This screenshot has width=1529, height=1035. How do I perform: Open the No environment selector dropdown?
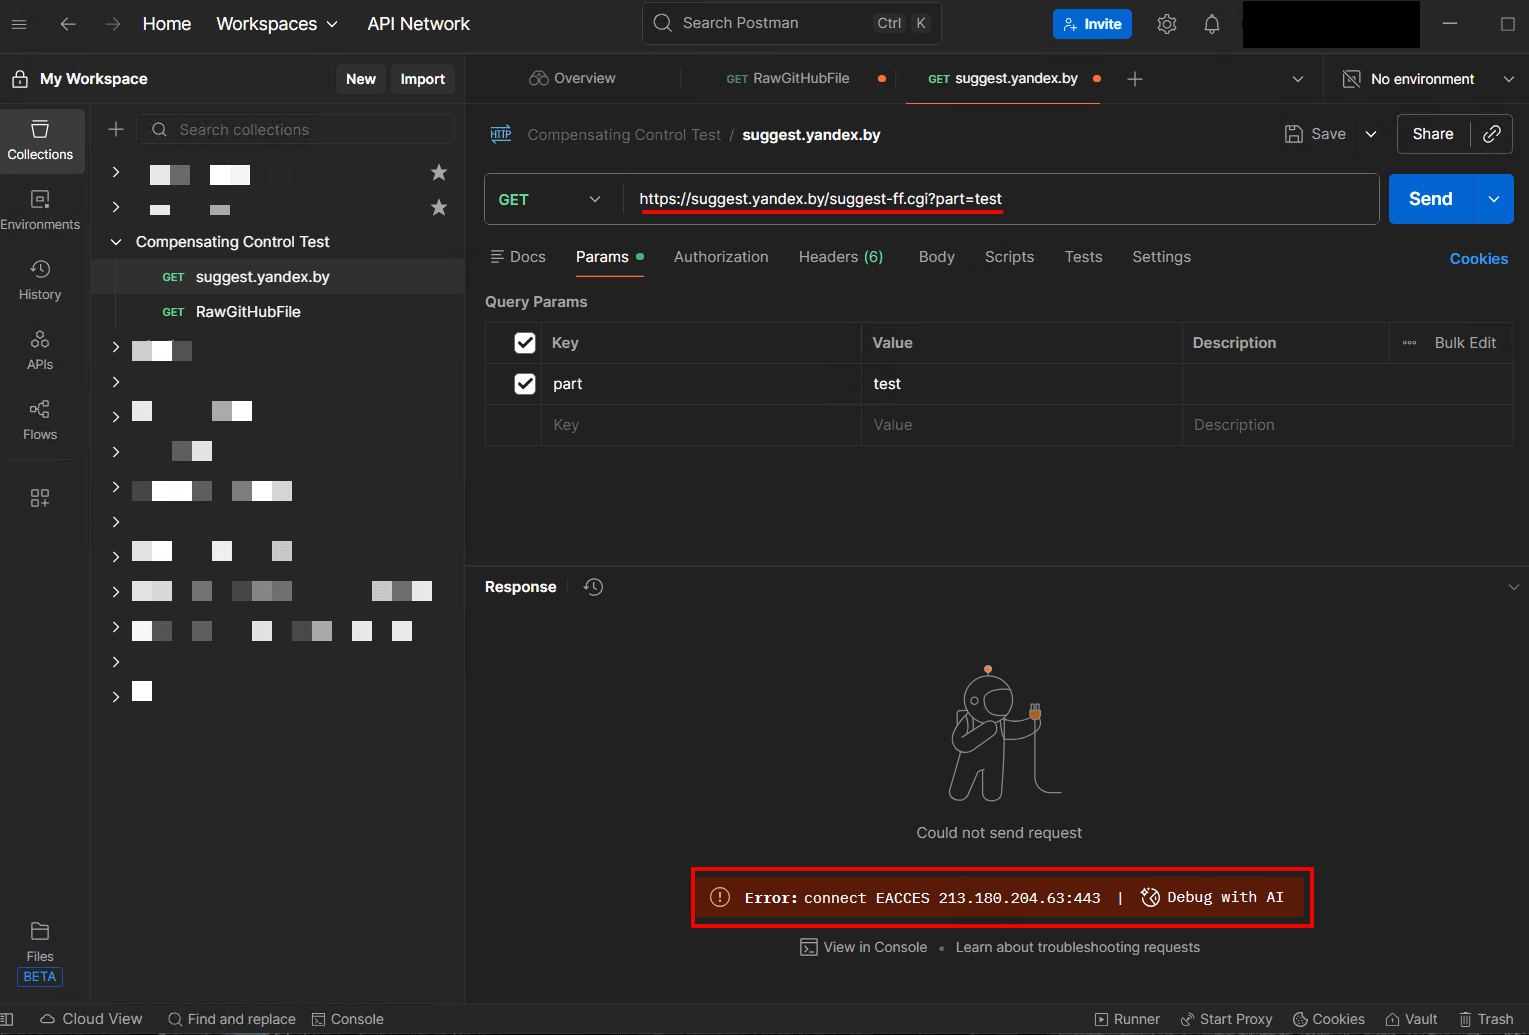(1426, 79)
